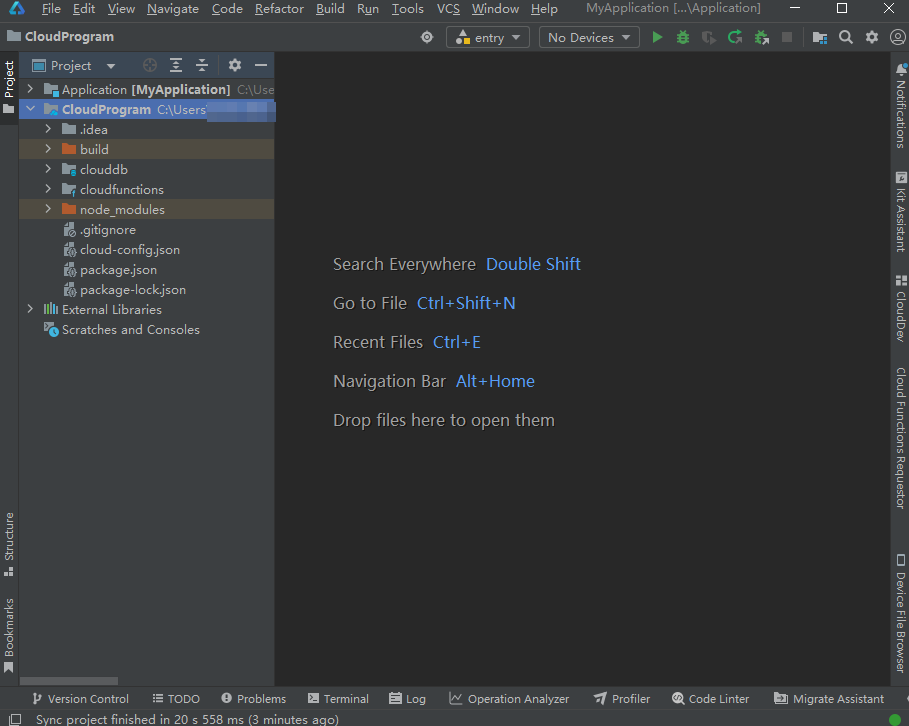
Task: Start debugging with the green bug icon
Action: [683, 37]
